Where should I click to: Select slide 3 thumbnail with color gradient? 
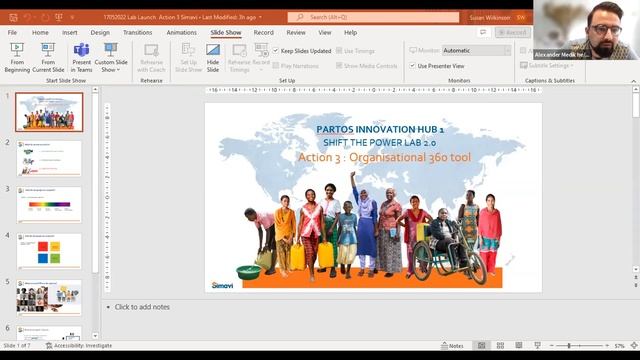pos(49,205)
